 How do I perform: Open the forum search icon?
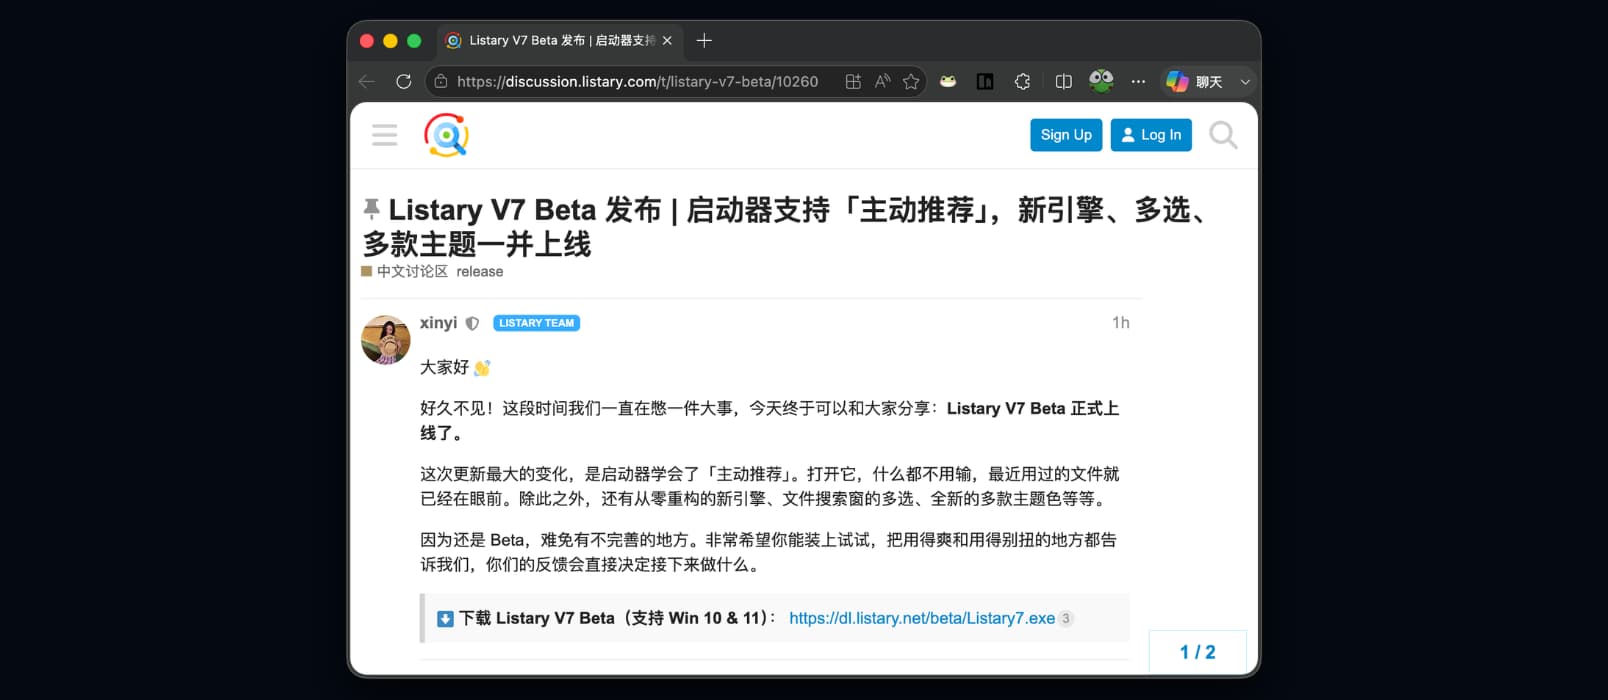[x=1223, y=135]
